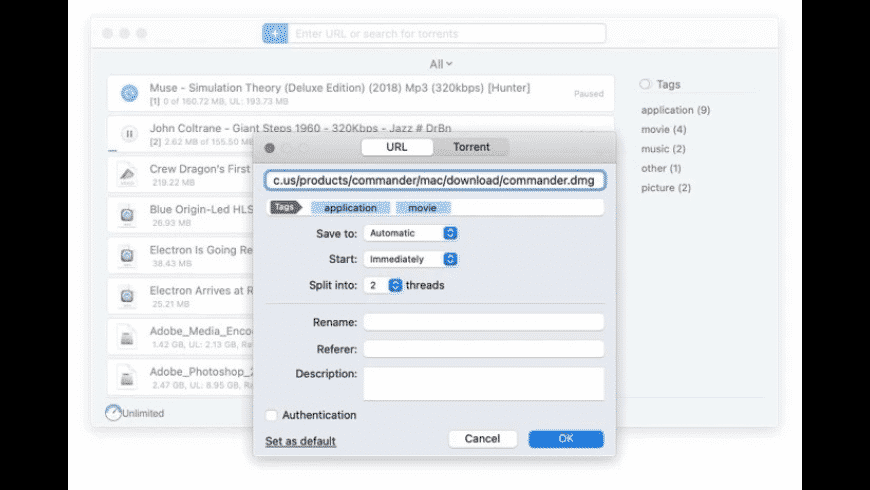Click the Paused status on Muse row

coord(589,94)
